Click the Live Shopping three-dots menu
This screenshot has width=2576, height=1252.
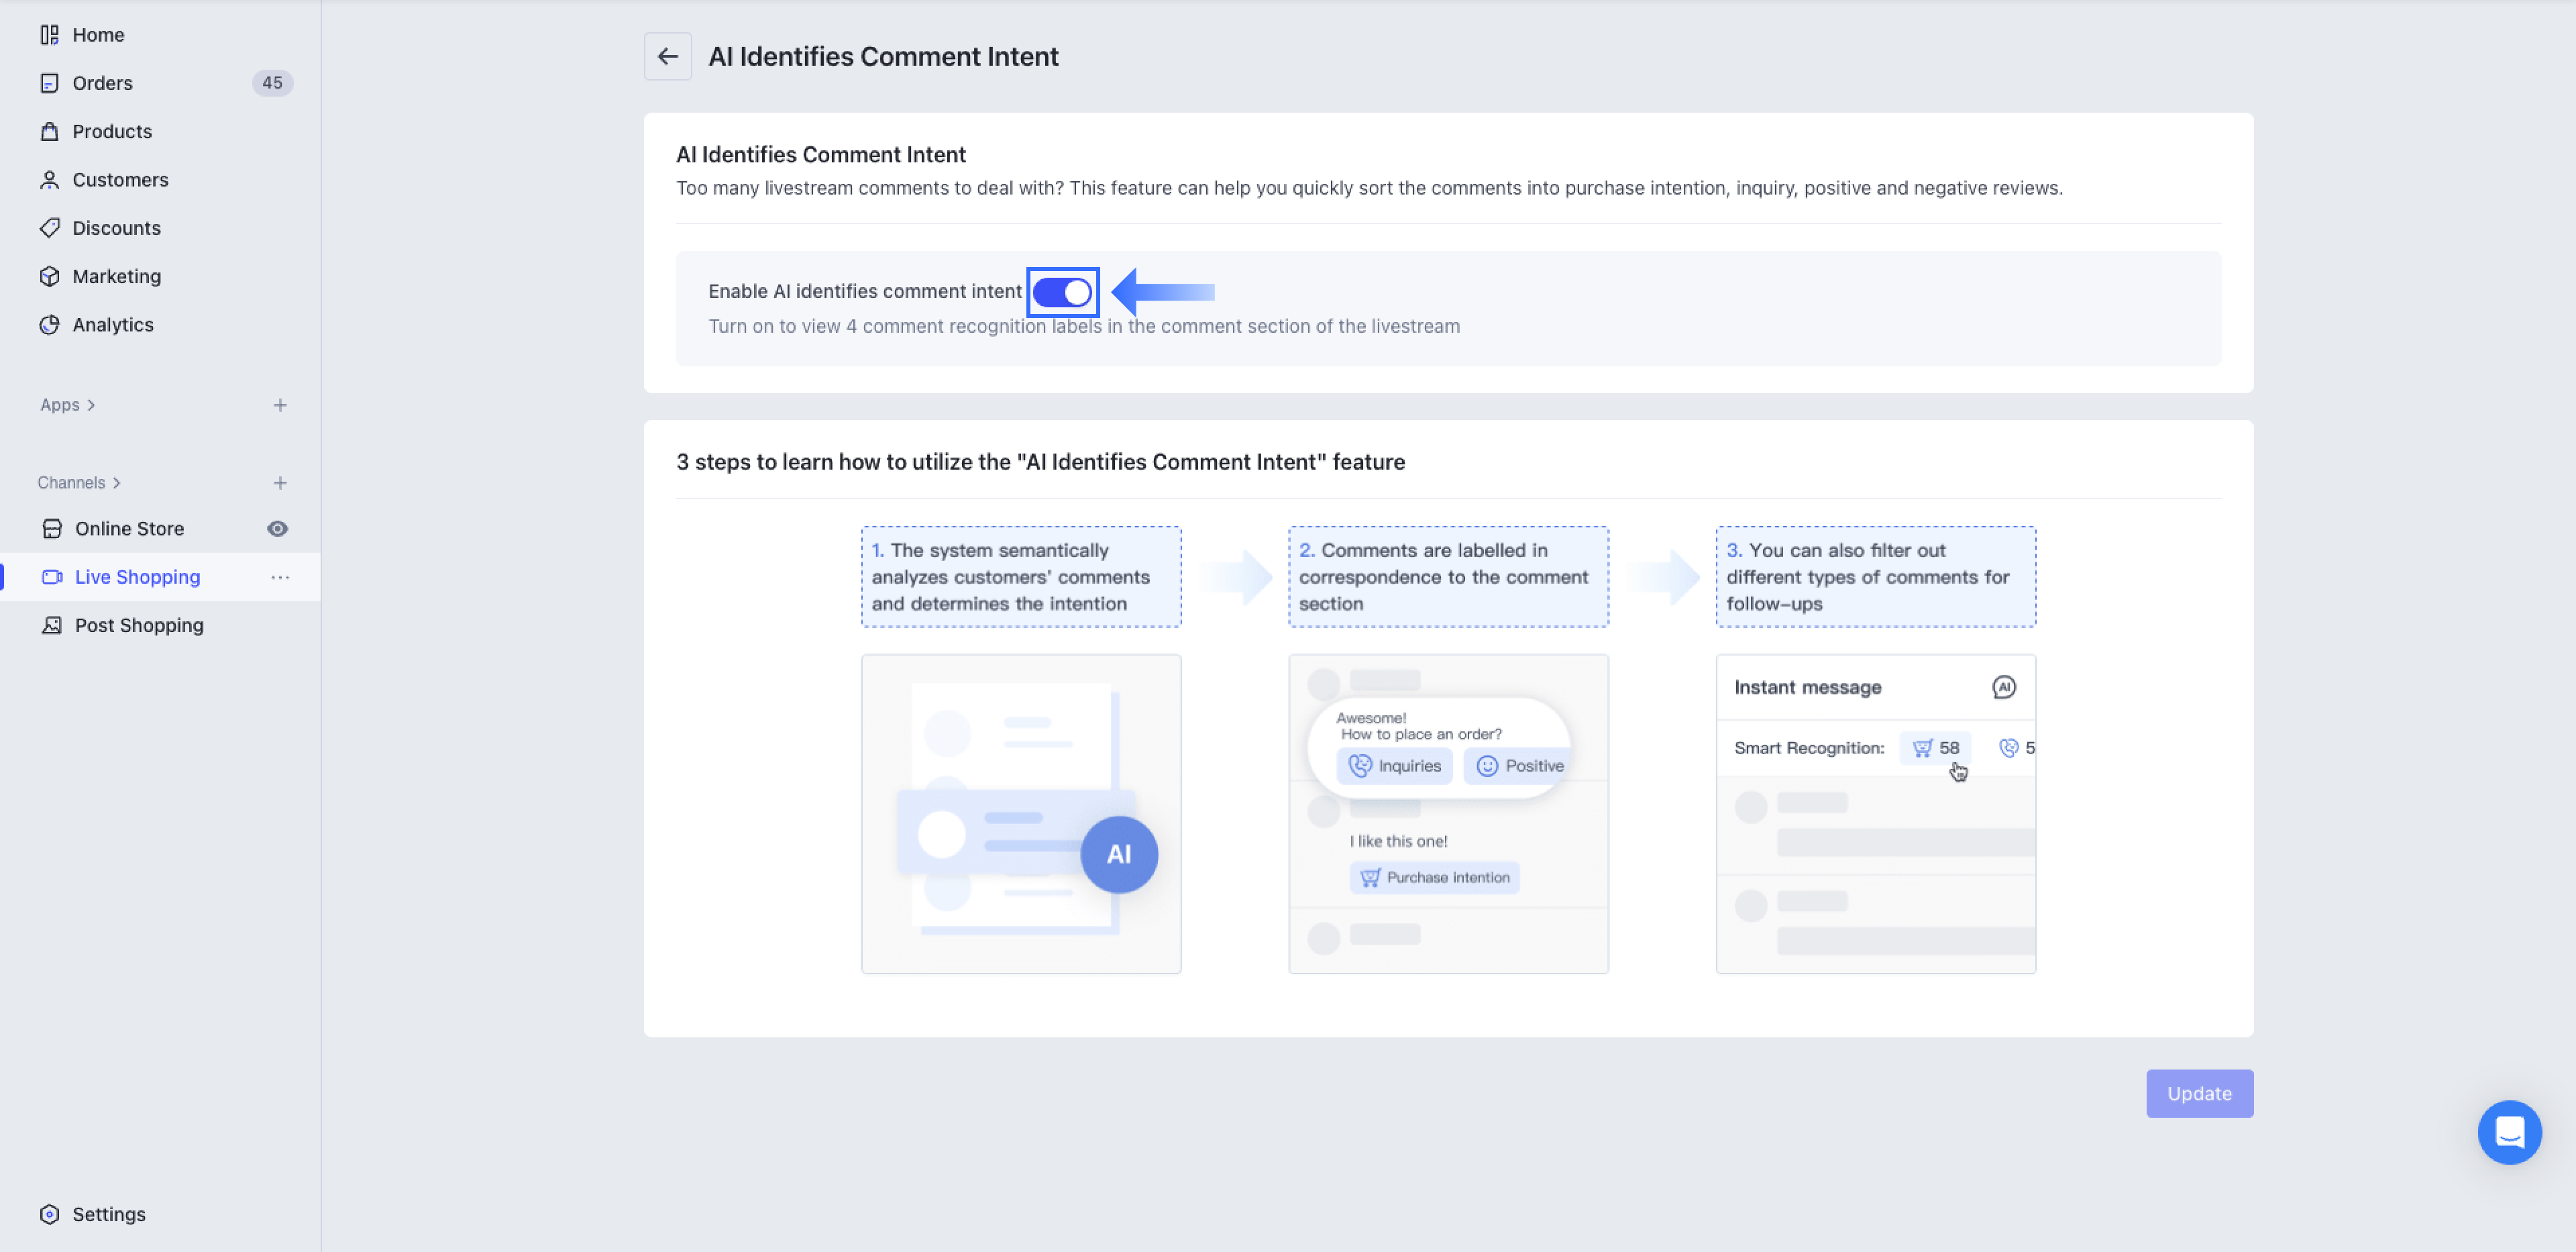coord(280,577)
